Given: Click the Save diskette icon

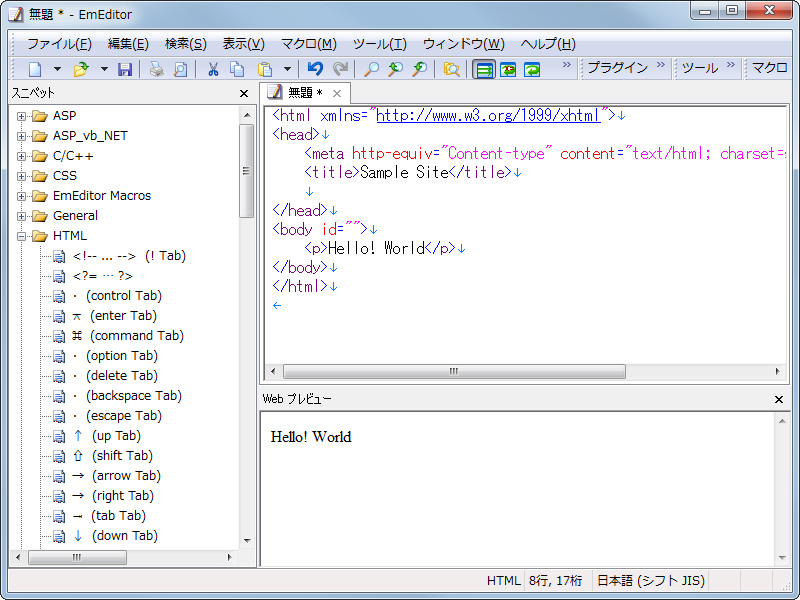Looking at the screenshot, I should point(125,69).
